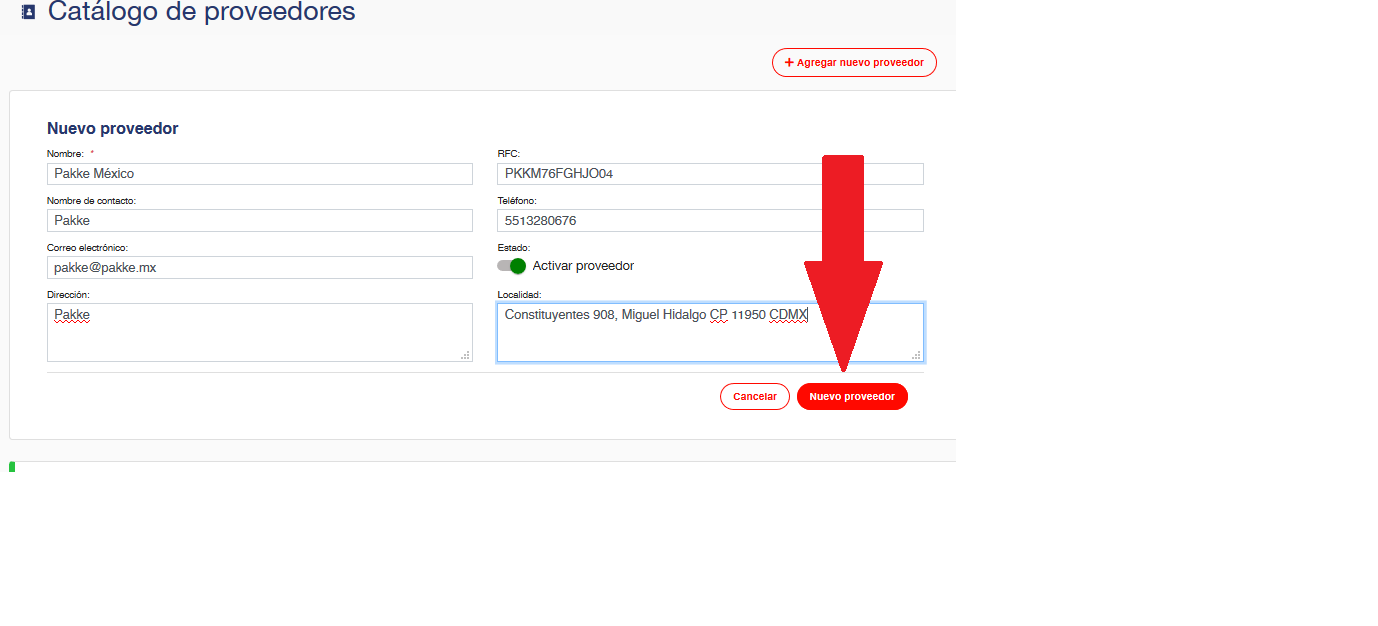Image resolution: width=1378 pixels, height=626 pixels.
Task: Focus the Correo electrónico email field
Action: (x=259, y=267)
